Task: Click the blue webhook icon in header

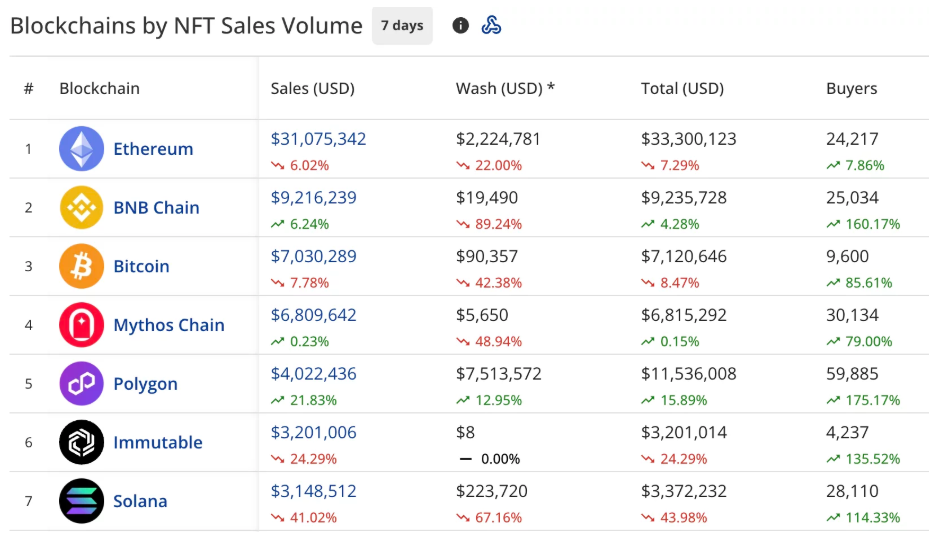Action: point(491,26)
